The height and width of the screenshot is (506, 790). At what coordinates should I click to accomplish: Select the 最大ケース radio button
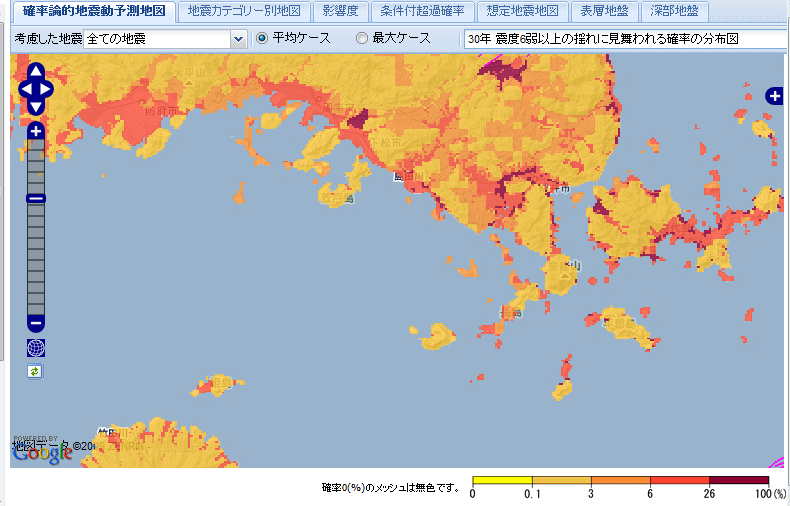coord(362,38)
